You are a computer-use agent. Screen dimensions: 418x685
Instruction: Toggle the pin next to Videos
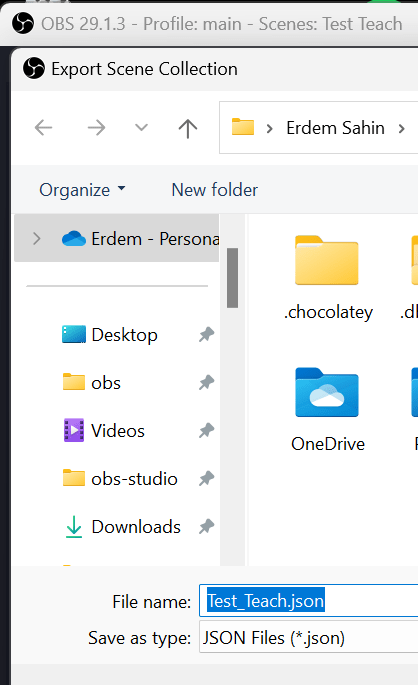(206, 431)
